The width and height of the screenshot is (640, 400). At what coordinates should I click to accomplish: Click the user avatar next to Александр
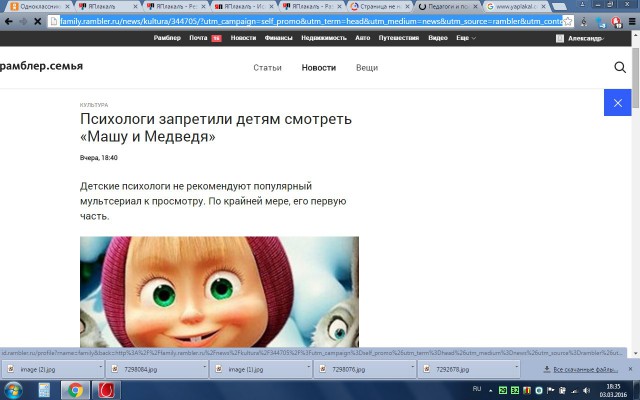pos(560,38)
